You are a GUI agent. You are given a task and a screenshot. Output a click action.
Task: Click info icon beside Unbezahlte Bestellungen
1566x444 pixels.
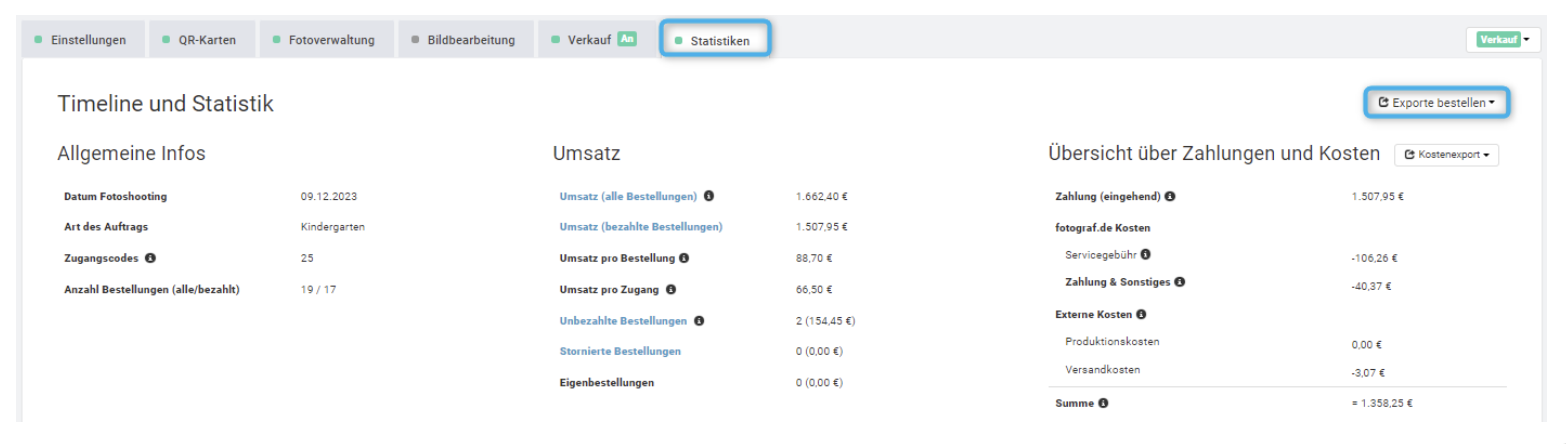699,321
